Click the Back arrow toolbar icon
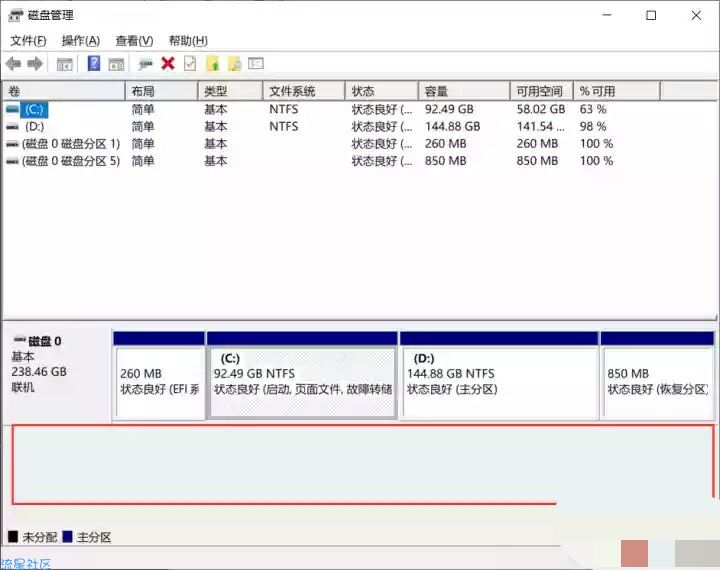 [x=14, y=64]
